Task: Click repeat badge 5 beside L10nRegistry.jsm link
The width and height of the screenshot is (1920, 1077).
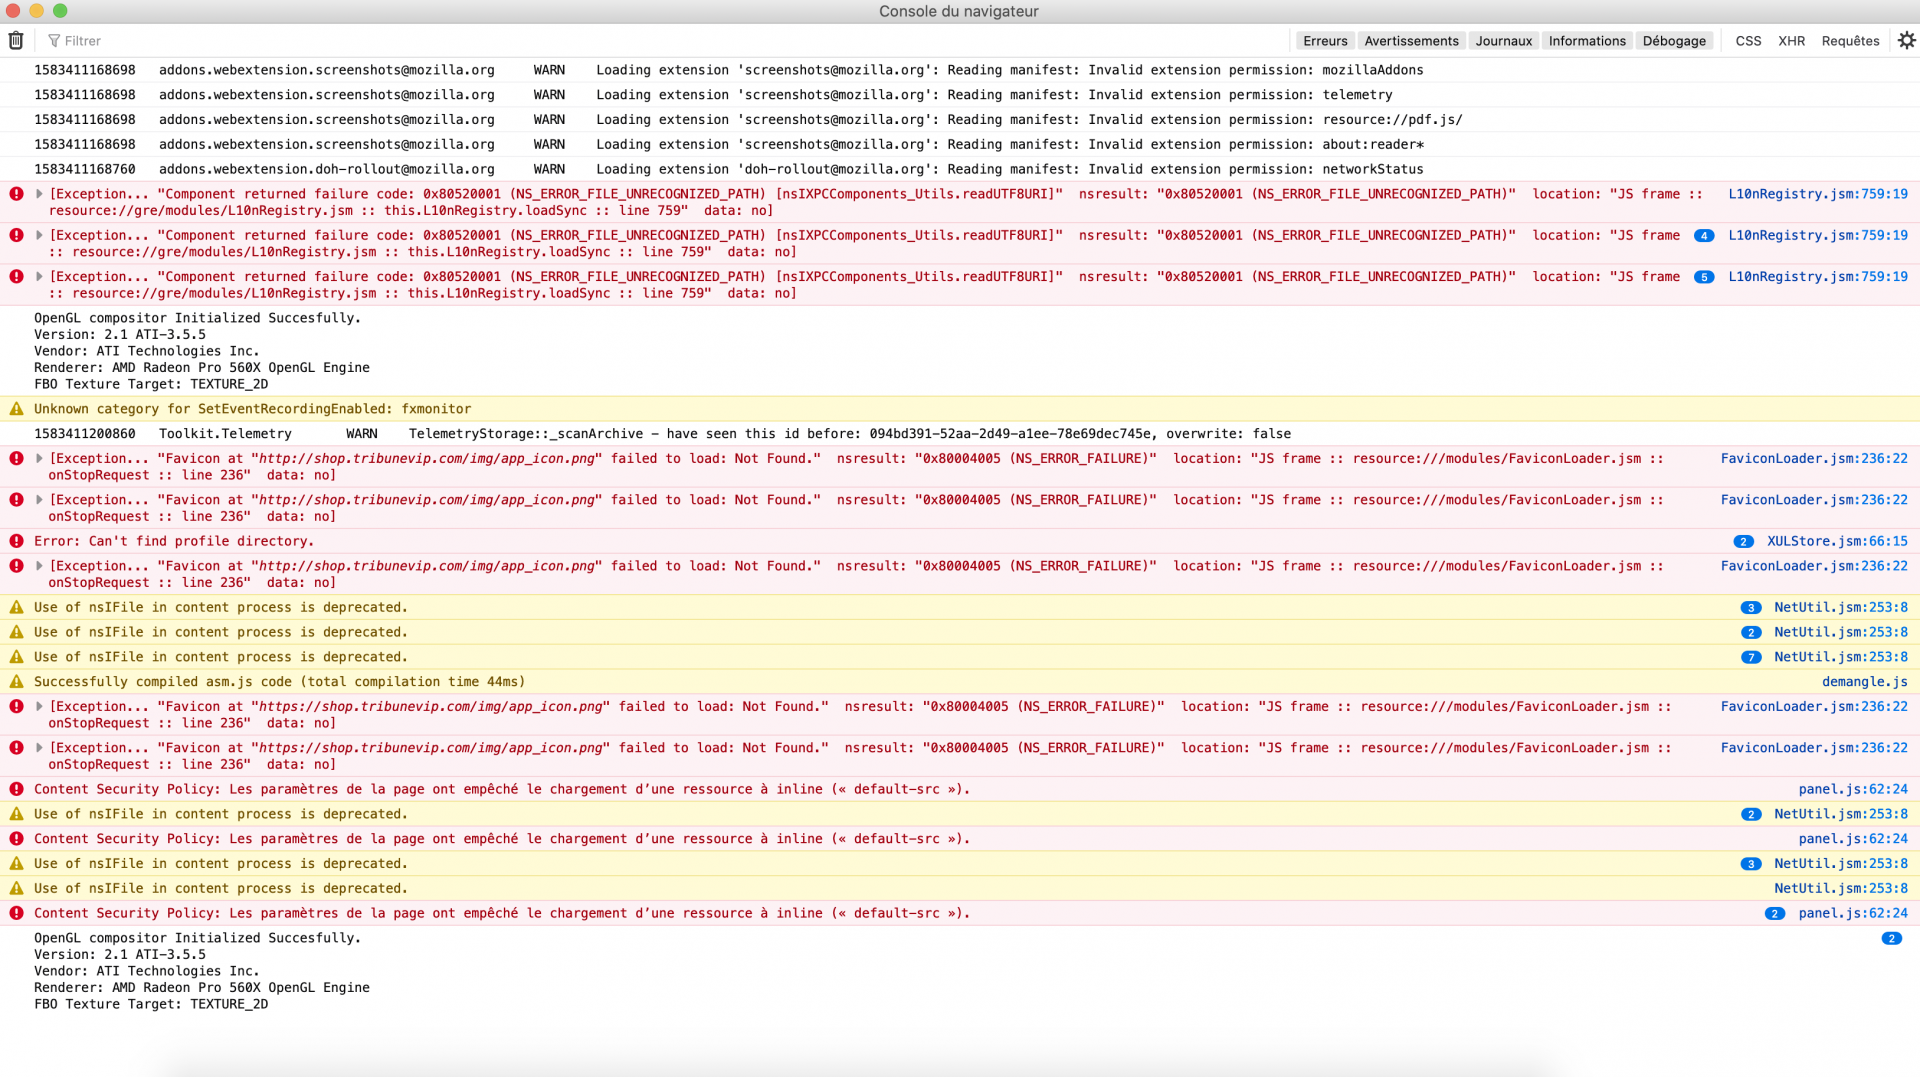Action: click(x=1704, y=277)
